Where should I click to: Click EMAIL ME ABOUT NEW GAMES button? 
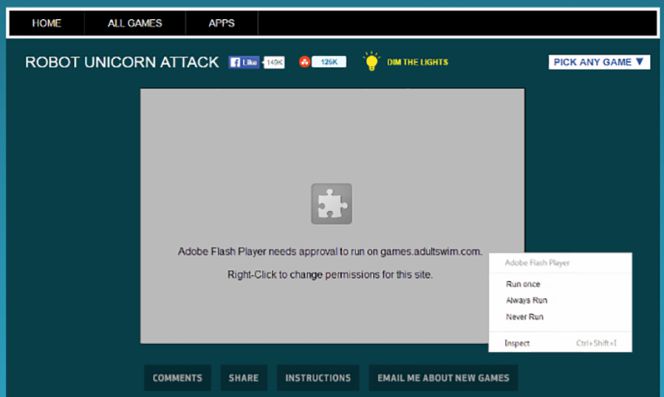click(443, 378)
